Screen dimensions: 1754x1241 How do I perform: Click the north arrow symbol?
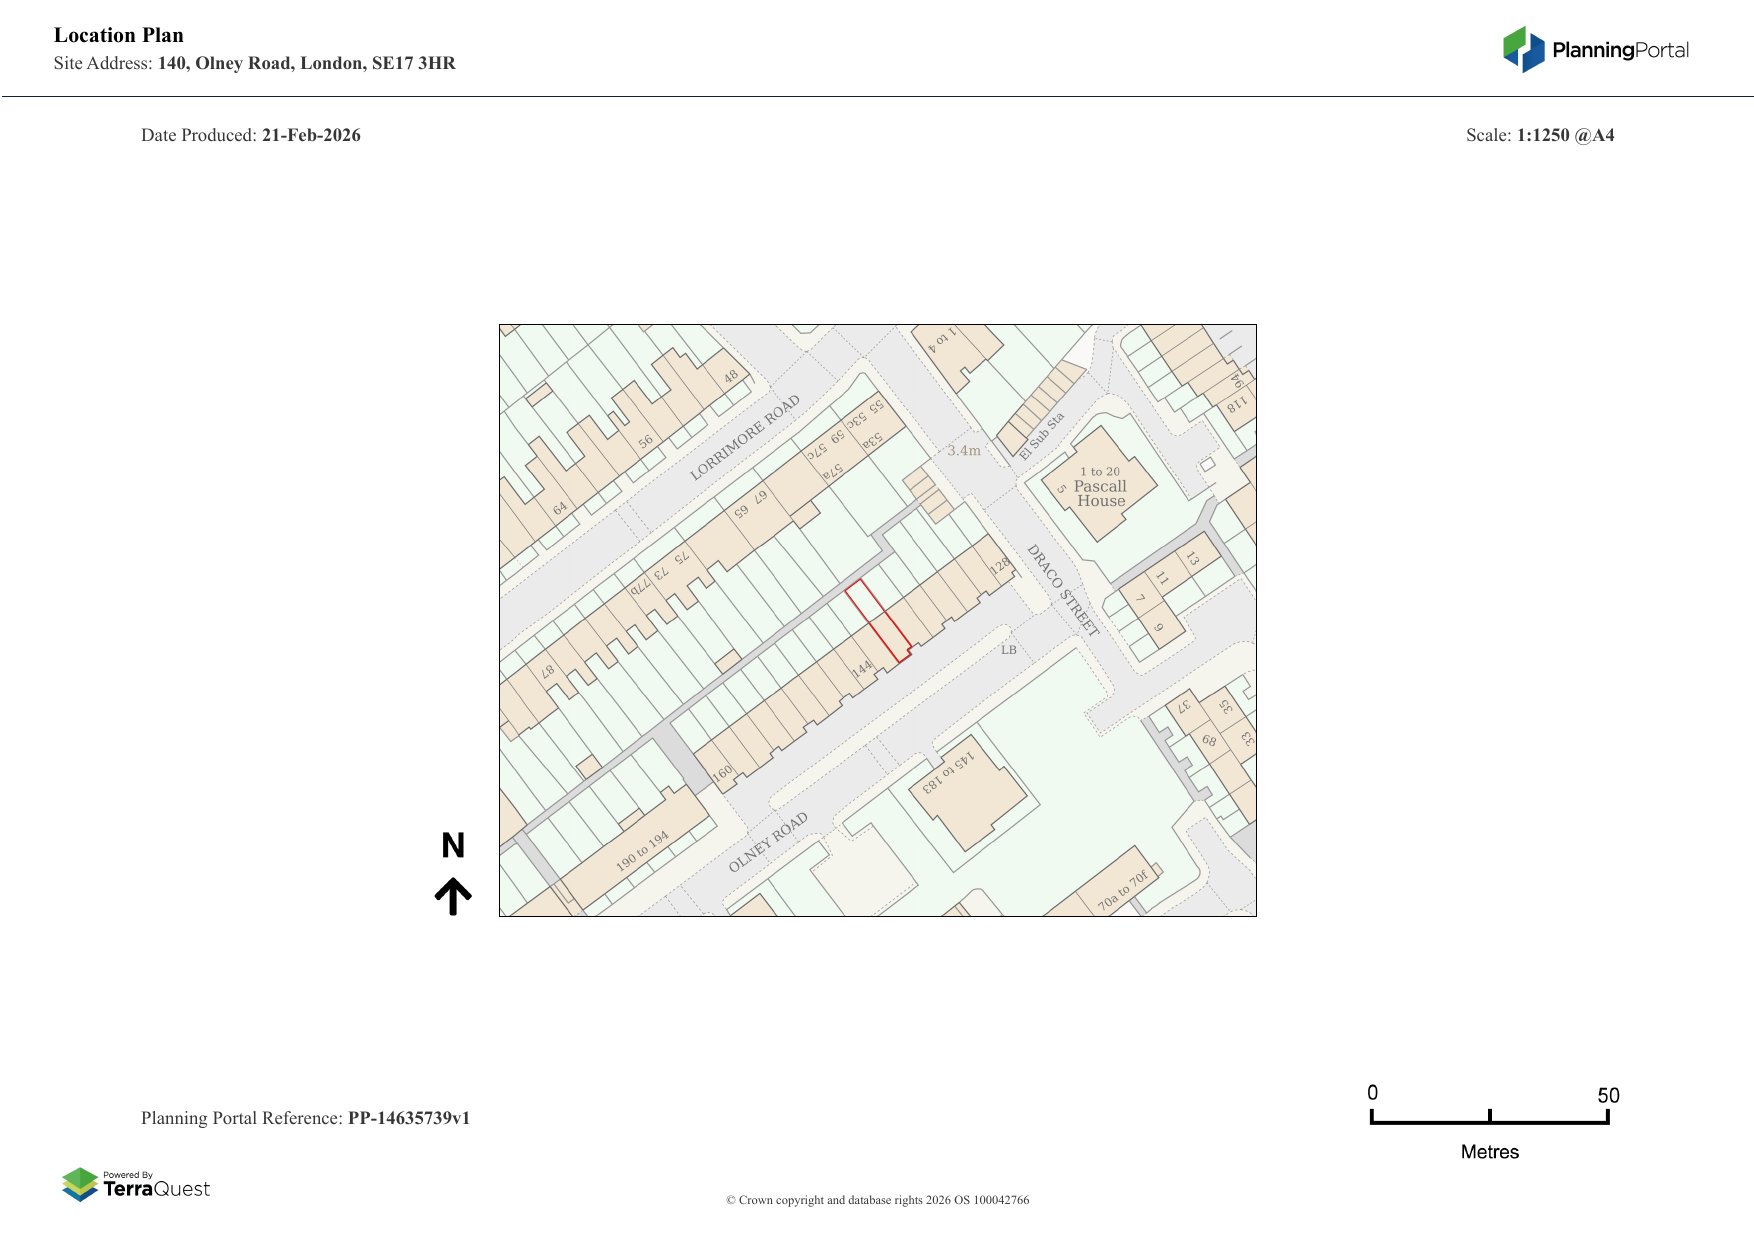pyautogui.click(x=453, y=897)
